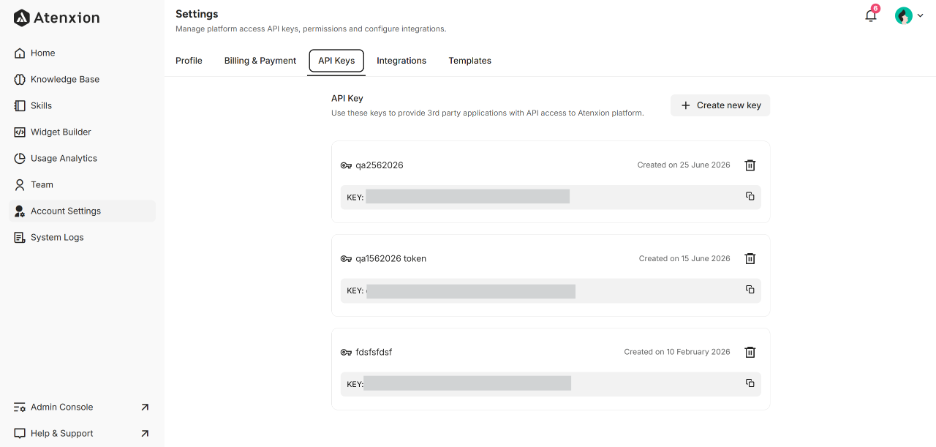The height and width of the screenshot is (447, 936).
Task: Open System Logs label in sidebar
Action: click(57, 237)
